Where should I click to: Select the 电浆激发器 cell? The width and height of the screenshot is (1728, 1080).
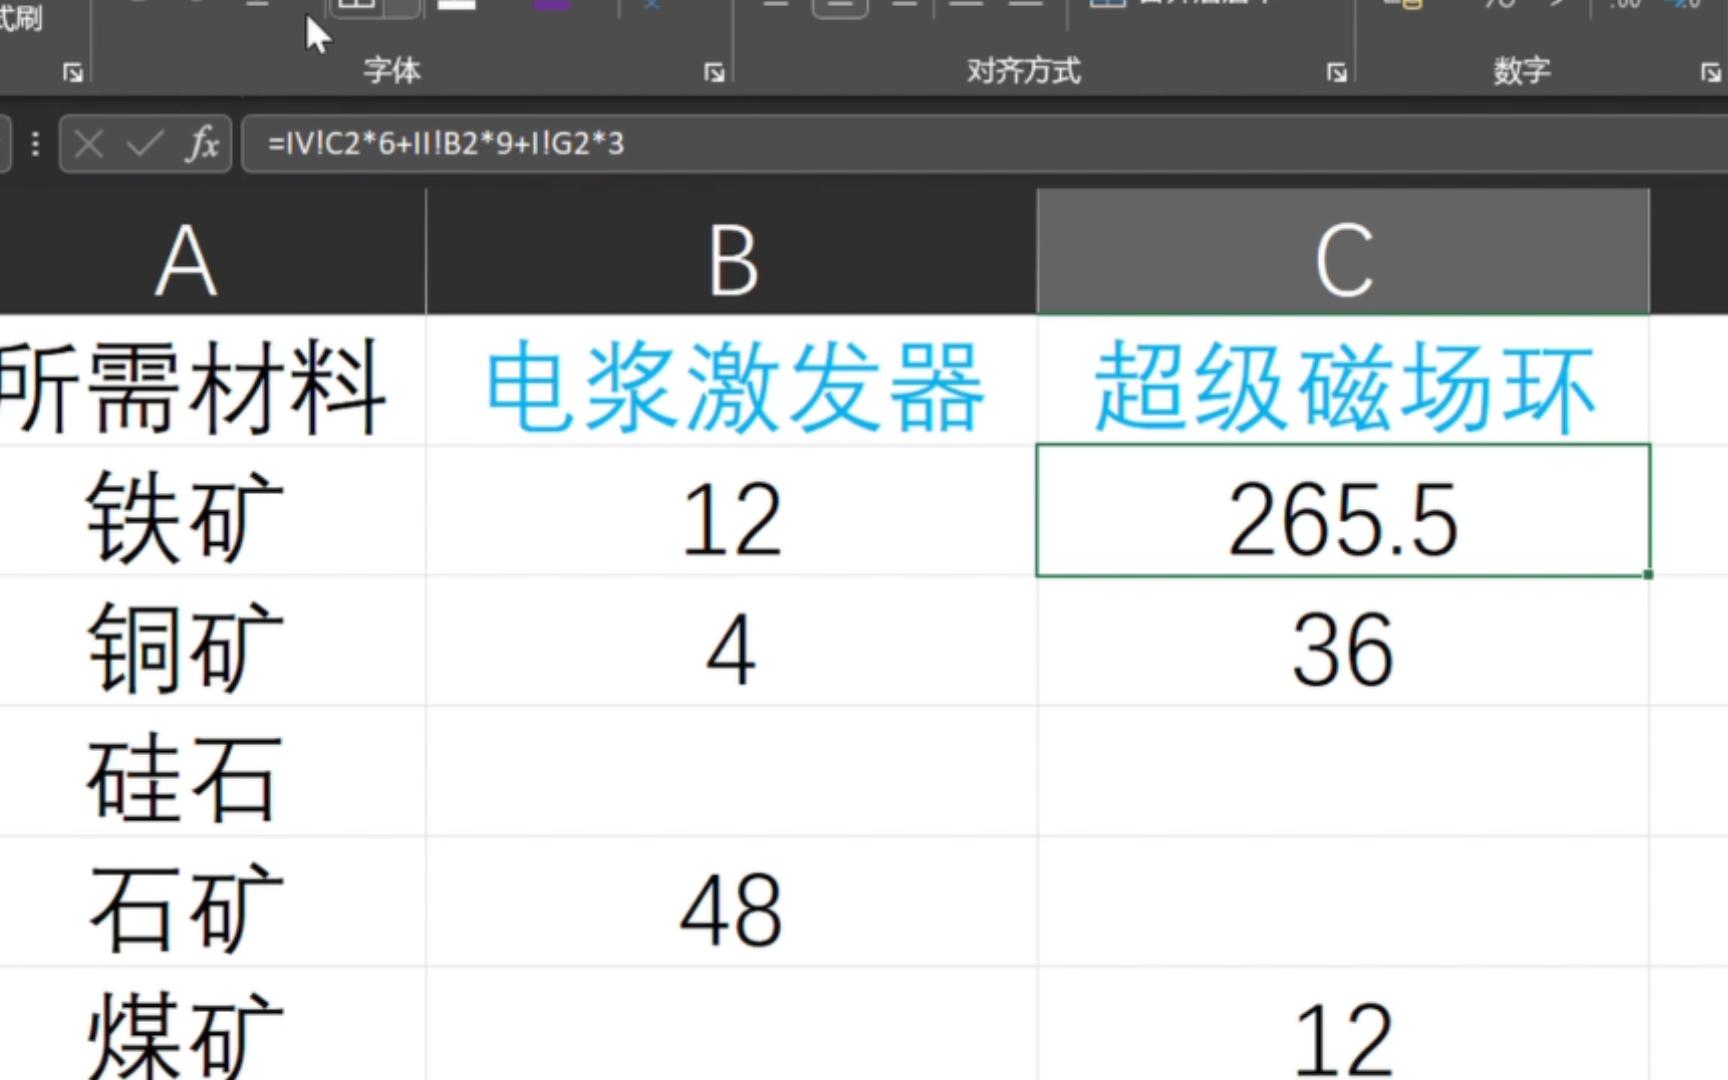point(732,380)
